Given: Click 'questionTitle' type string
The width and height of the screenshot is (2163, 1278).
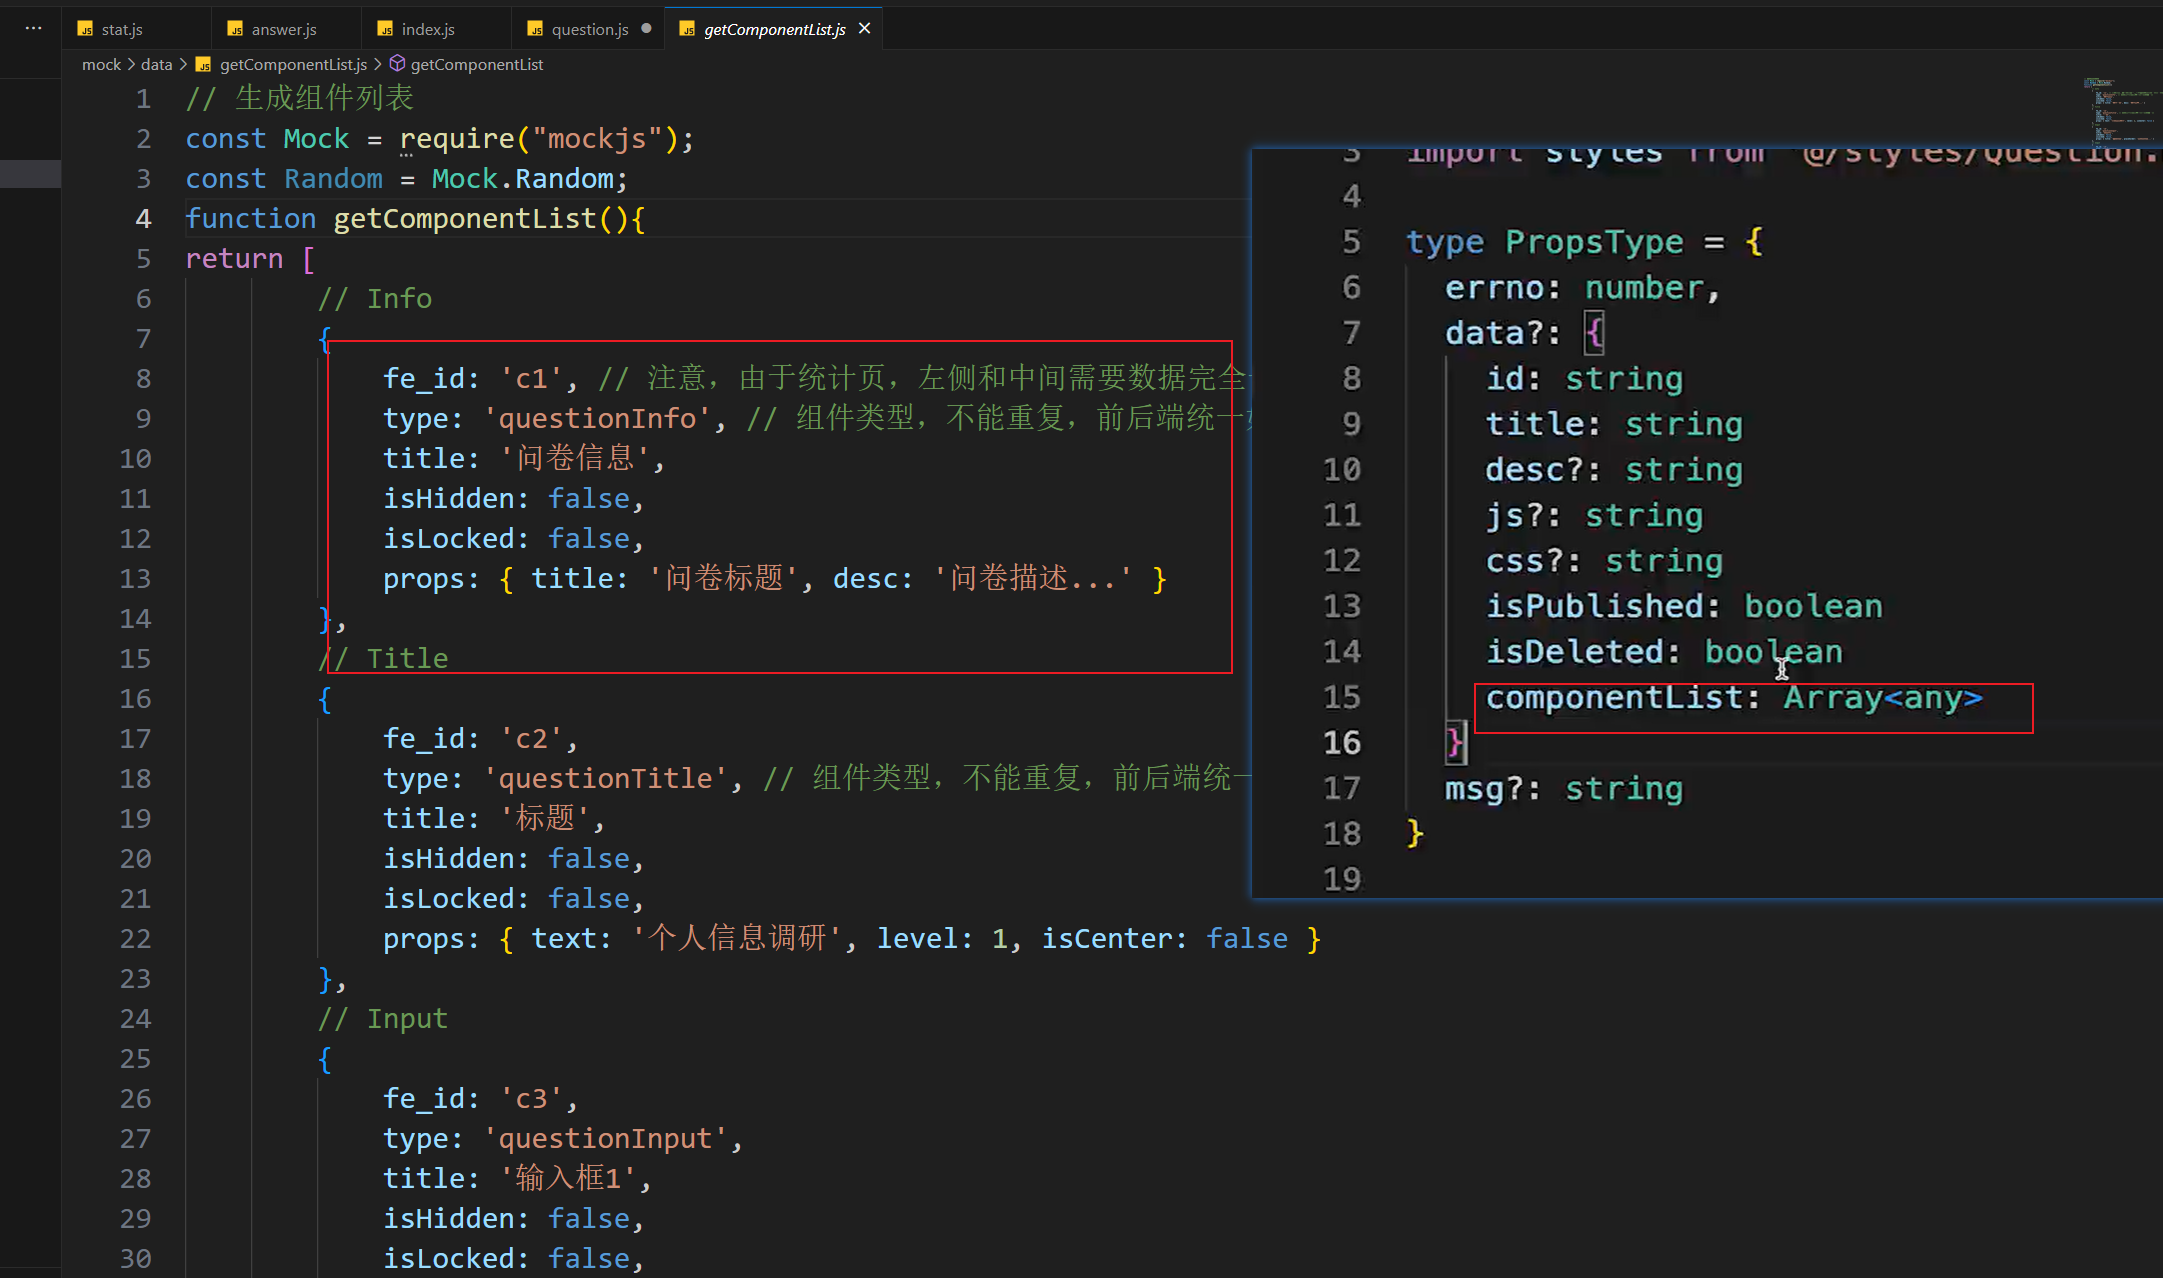Looking at the screenshot, I should click(x=606, y=778).
